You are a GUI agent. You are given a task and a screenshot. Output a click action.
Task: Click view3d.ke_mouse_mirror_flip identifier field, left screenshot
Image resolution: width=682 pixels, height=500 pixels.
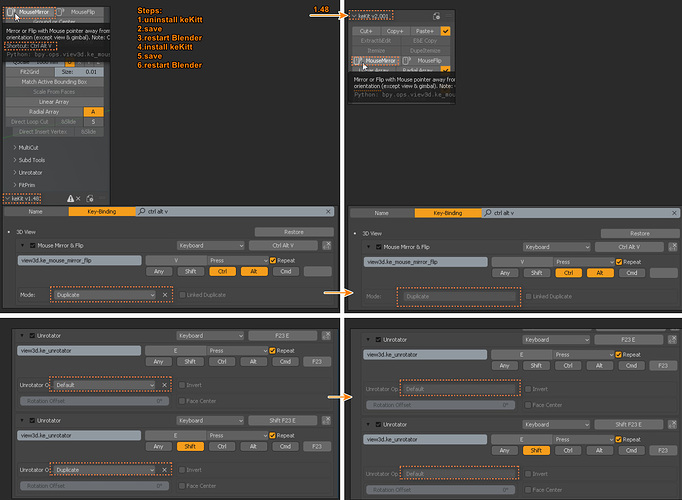coord(80,260)
